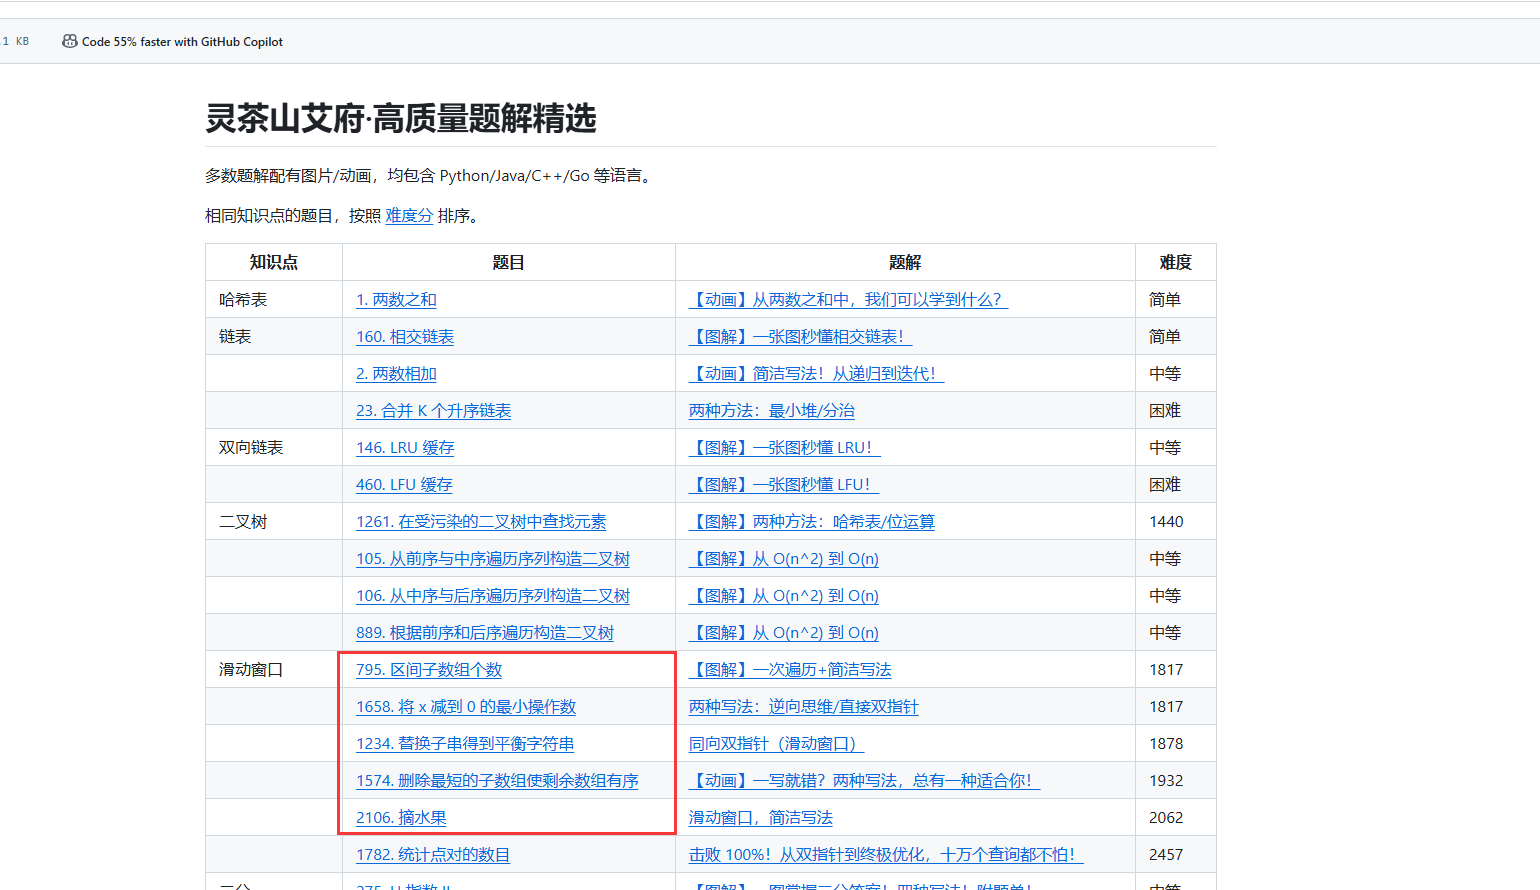The height and width of the screenshot is (890, 1540).
Task: Open problem 2106. 摘水果
Action: coord(401,817)
